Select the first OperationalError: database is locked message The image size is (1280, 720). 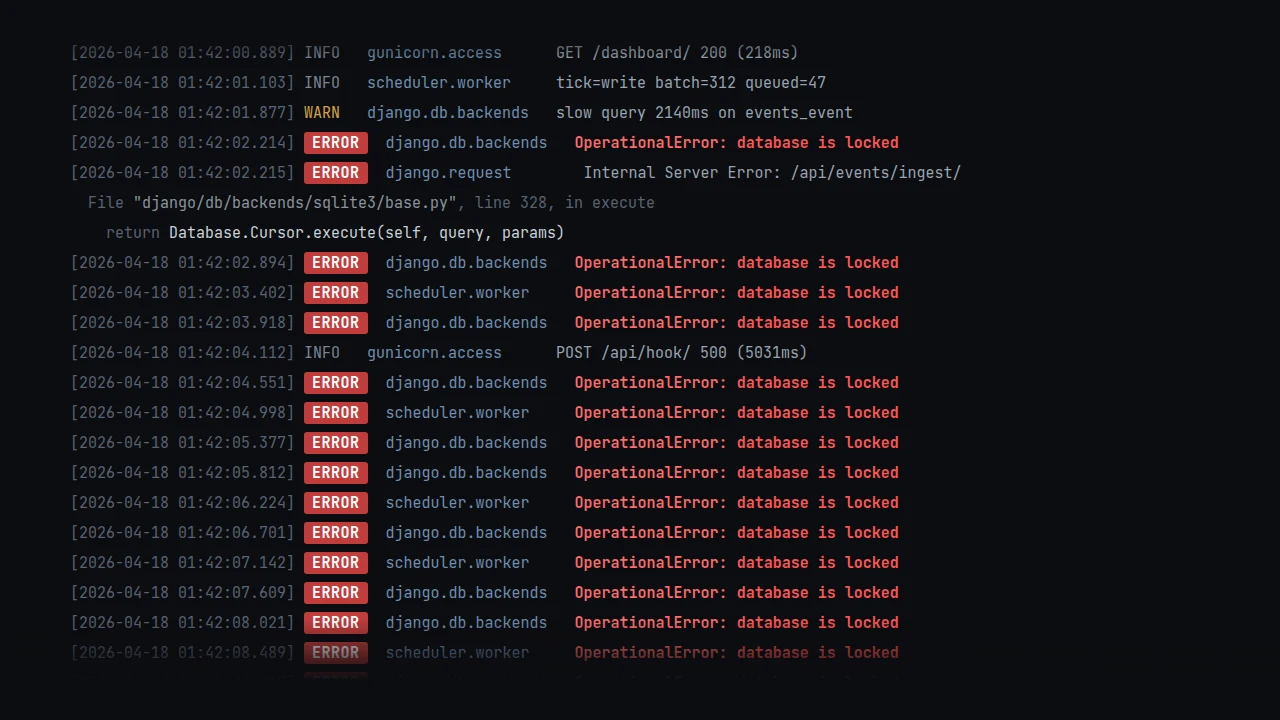pos(736,142)
